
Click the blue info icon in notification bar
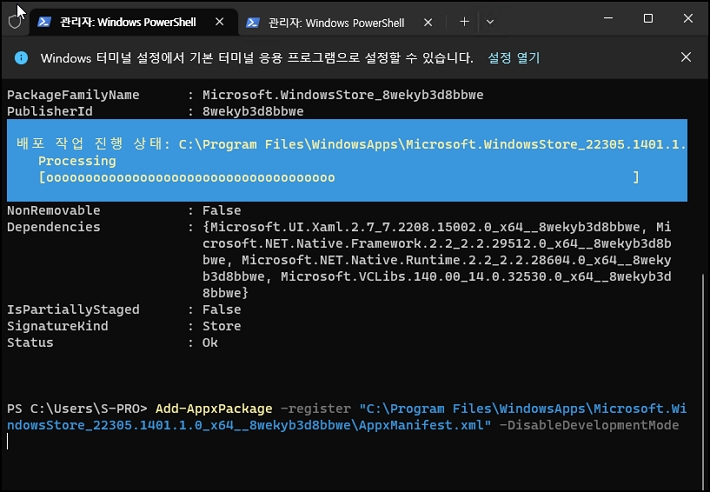click(x=21, y=58)
